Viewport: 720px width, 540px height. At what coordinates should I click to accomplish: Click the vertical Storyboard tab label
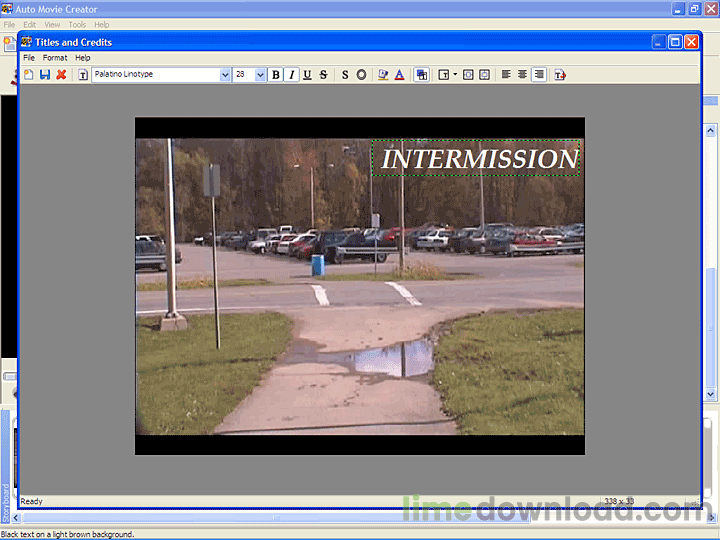(x=6, y=502)
